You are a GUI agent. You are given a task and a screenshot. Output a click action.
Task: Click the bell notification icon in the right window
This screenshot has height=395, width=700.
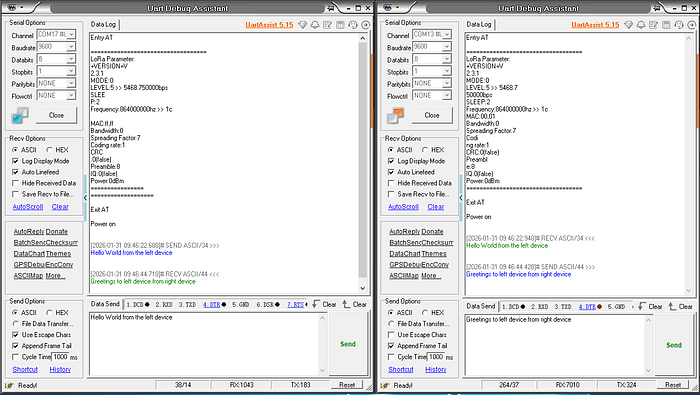pos(641,25)
